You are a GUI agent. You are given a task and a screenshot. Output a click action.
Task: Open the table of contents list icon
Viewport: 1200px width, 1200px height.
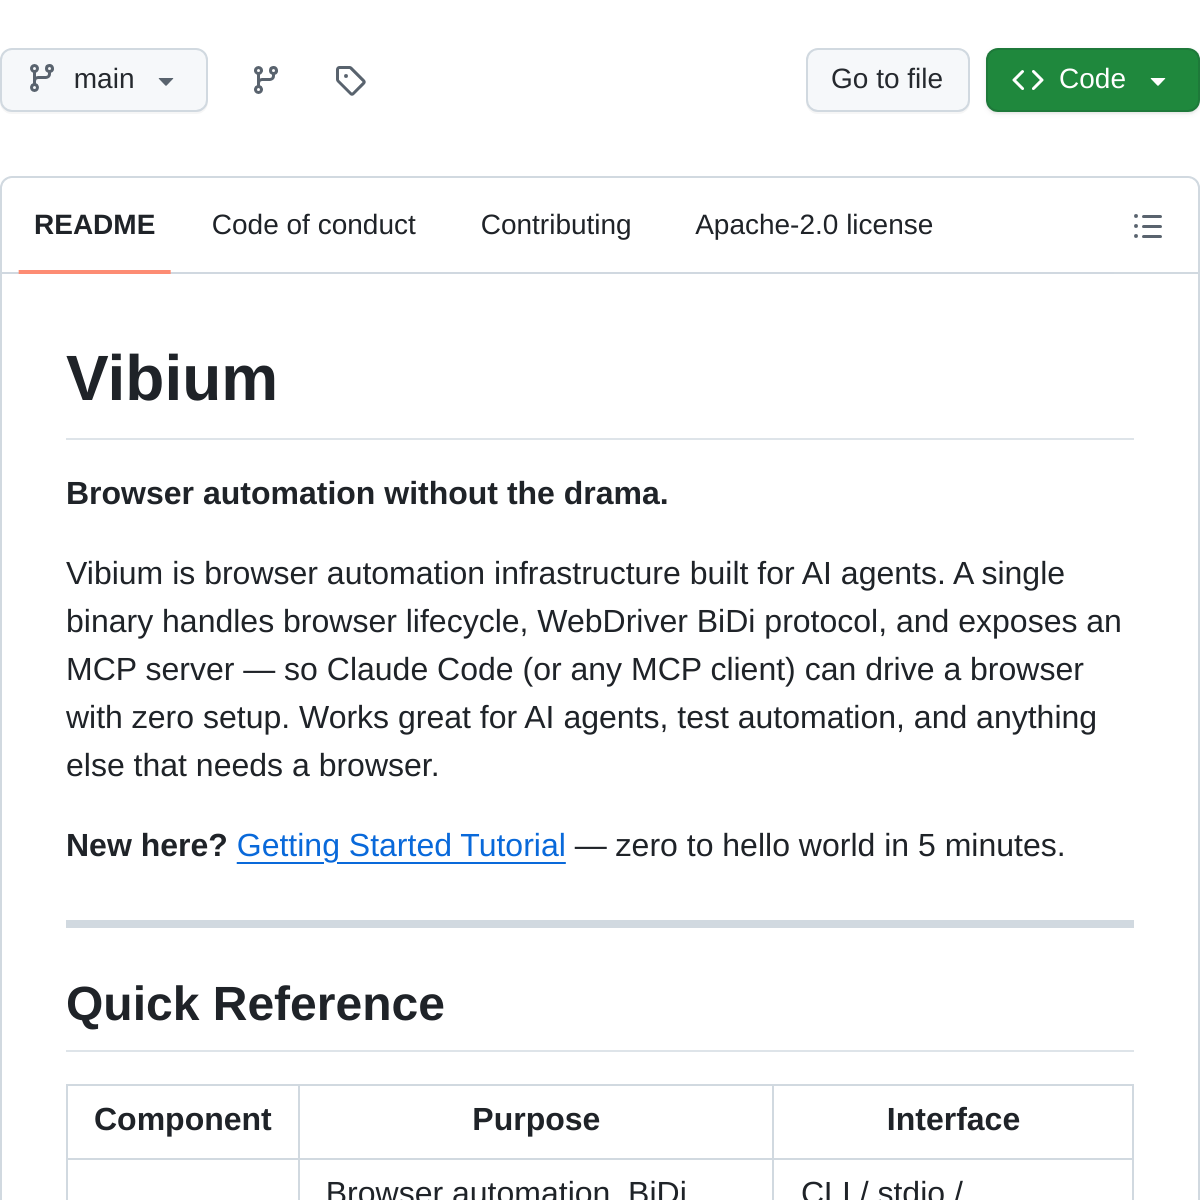point(1147,226)
